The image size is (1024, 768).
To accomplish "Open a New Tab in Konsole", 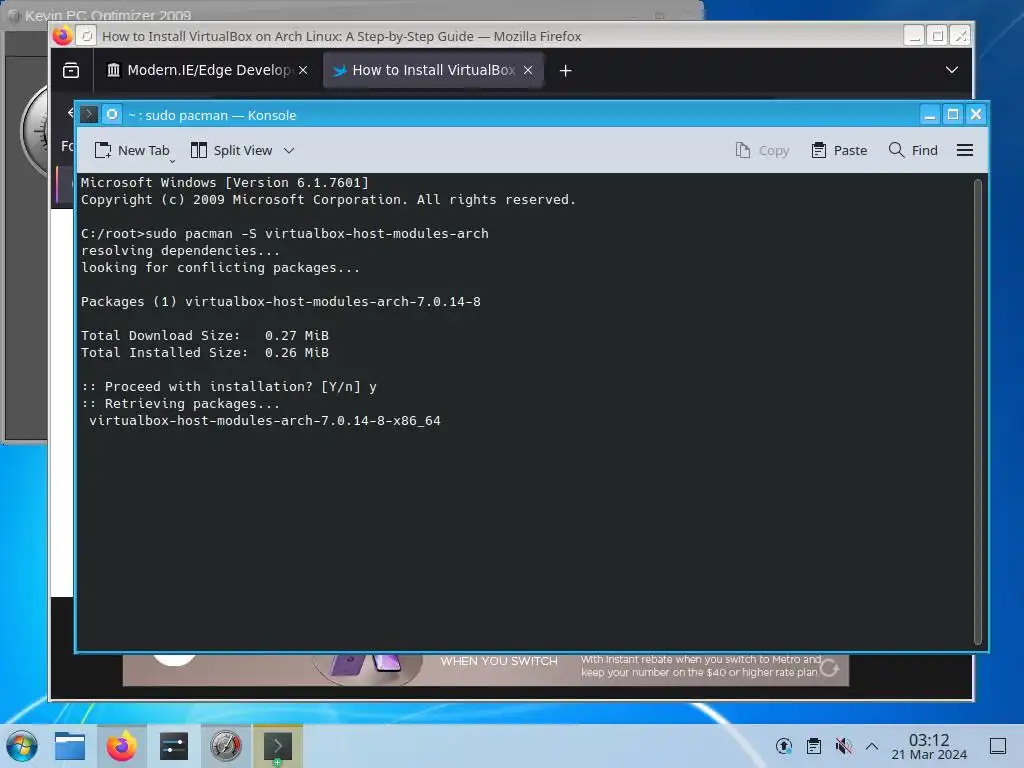I will point(132,150).
